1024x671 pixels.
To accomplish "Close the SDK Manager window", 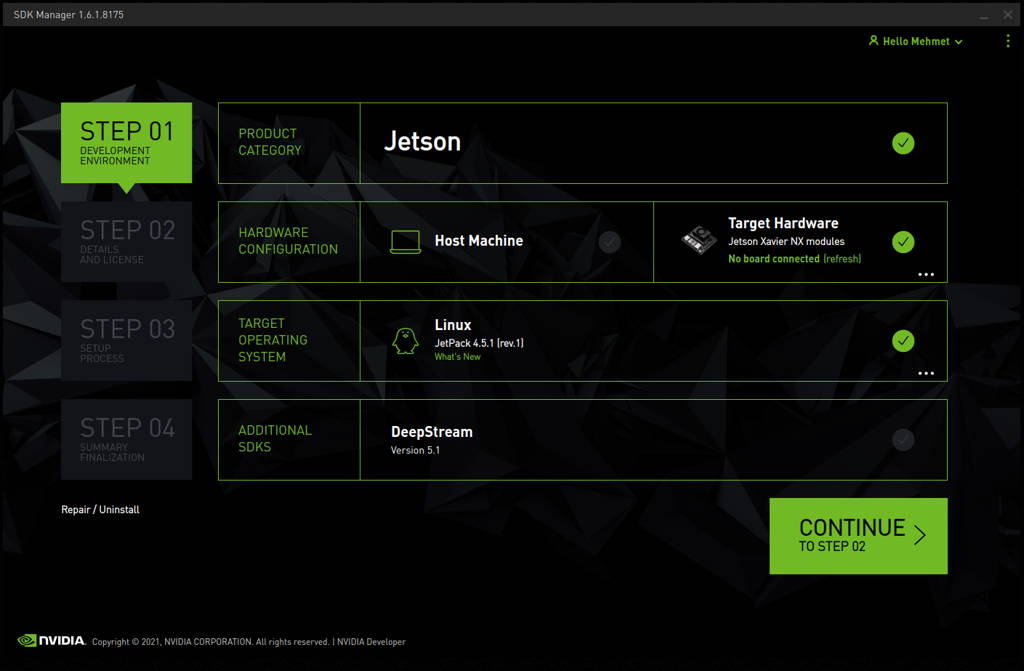I will (x=1008, y=14).
